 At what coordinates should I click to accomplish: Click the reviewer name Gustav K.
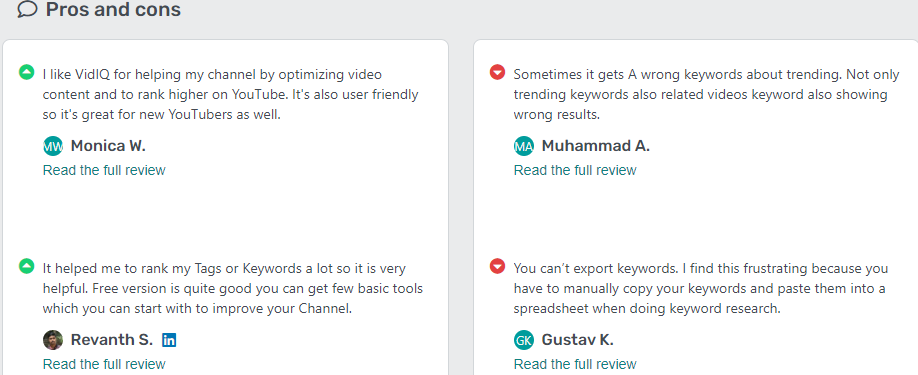click(x=577, y=340)
